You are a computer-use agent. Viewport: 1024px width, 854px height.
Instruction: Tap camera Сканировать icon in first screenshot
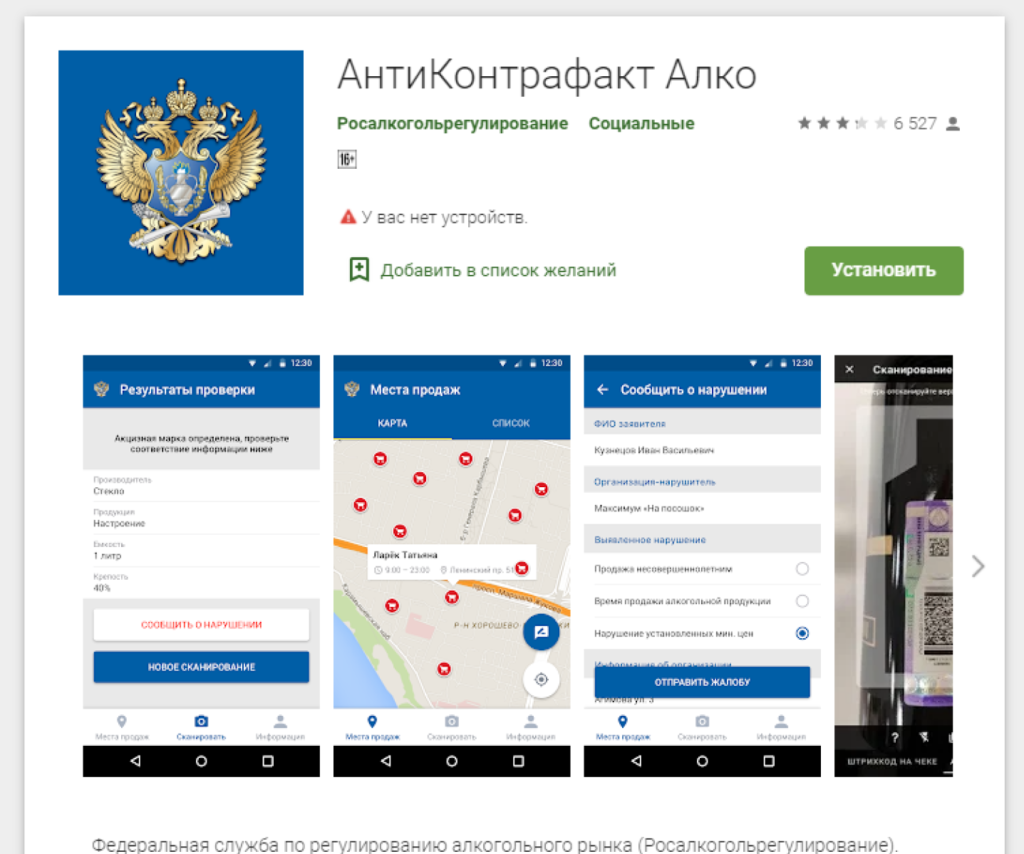201,722
